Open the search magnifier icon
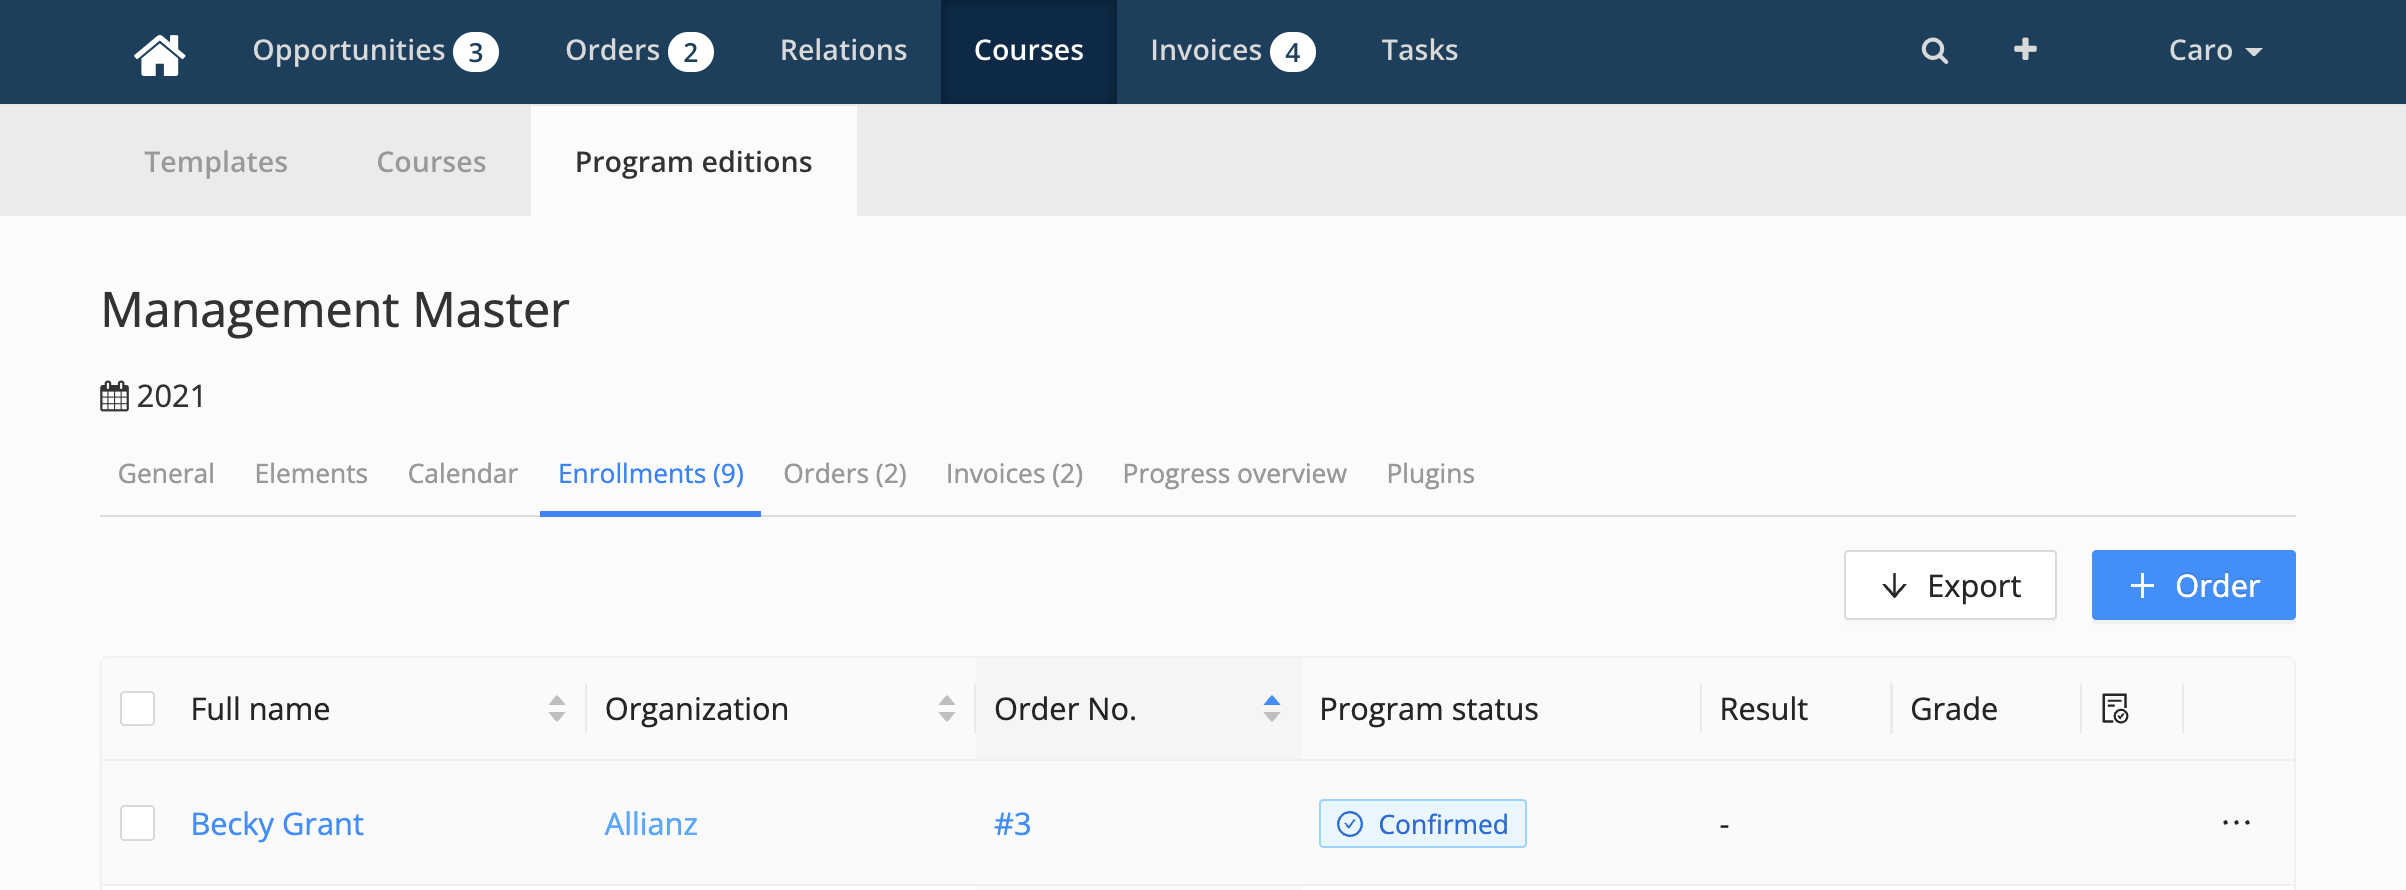 (x=1934, y=51)
